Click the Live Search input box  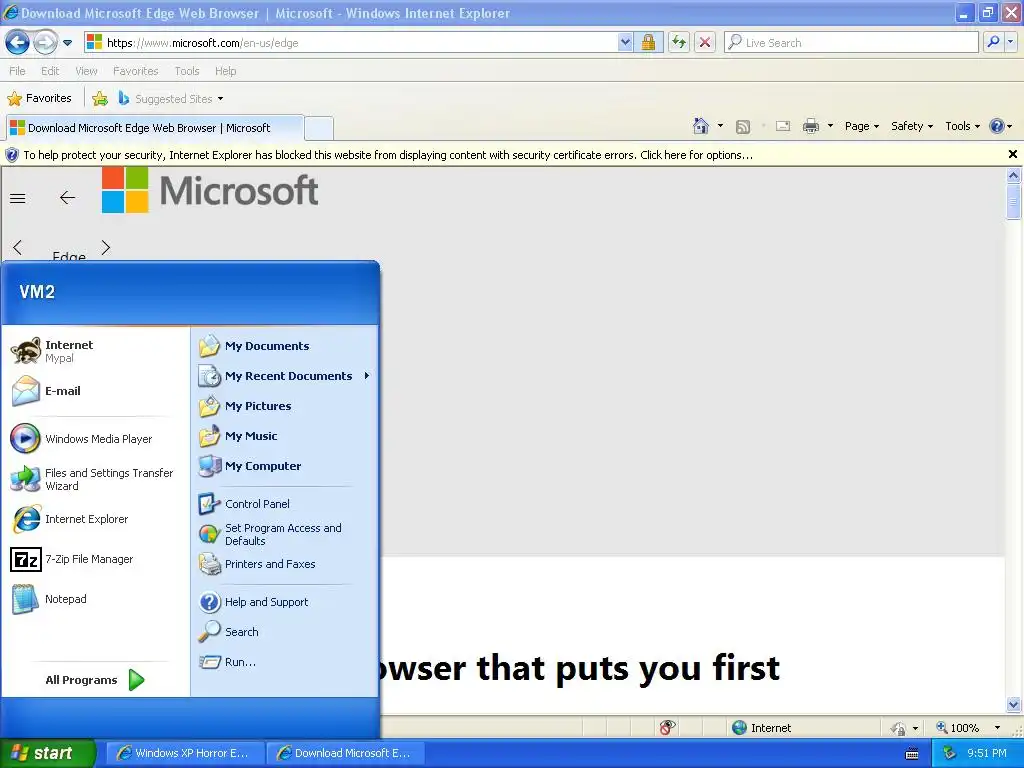click(851, 43)
